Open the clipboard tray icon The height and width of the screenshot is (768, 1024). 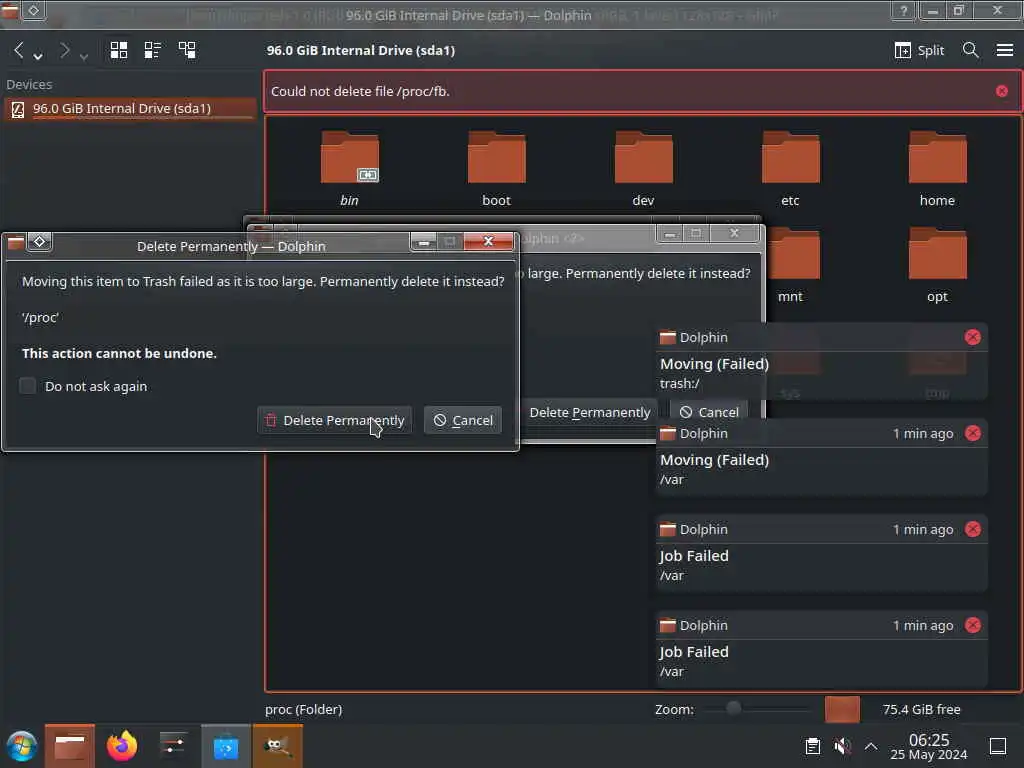pos(812,746)
